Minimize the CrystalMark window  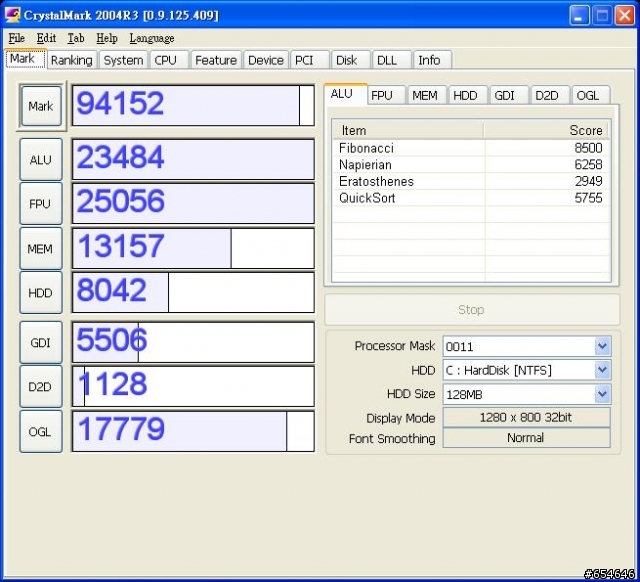[579, 16]
